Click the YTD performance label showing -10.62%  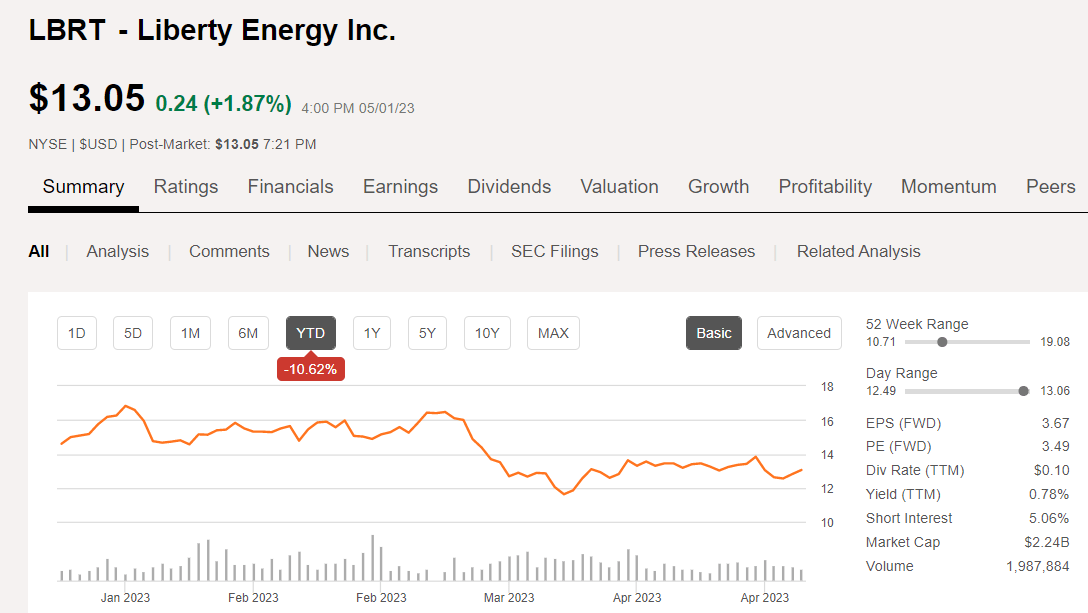click(311, 368)
